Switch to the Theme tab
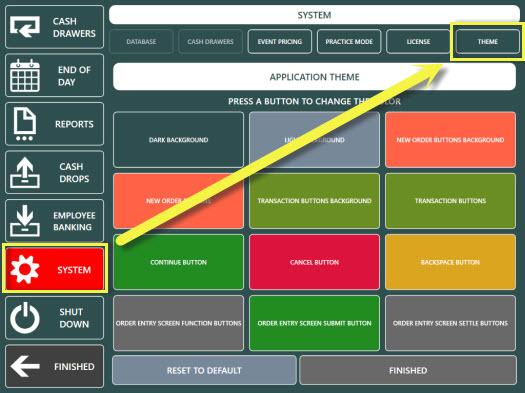The width and height of the screenshot is (525, 393). pyautogui.click(x=488, y=42)
